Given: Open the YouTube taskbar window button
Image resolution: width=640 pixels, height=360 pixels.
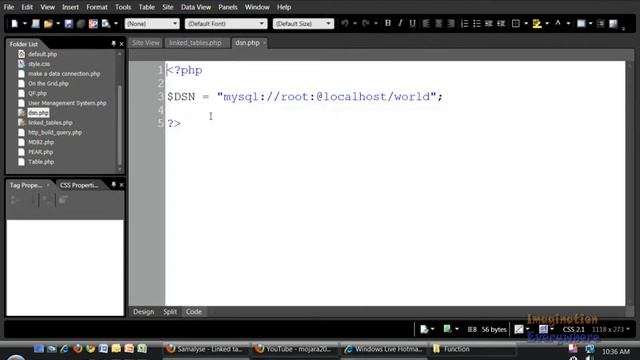Looking at the screenshot, I should click(294, 349).
